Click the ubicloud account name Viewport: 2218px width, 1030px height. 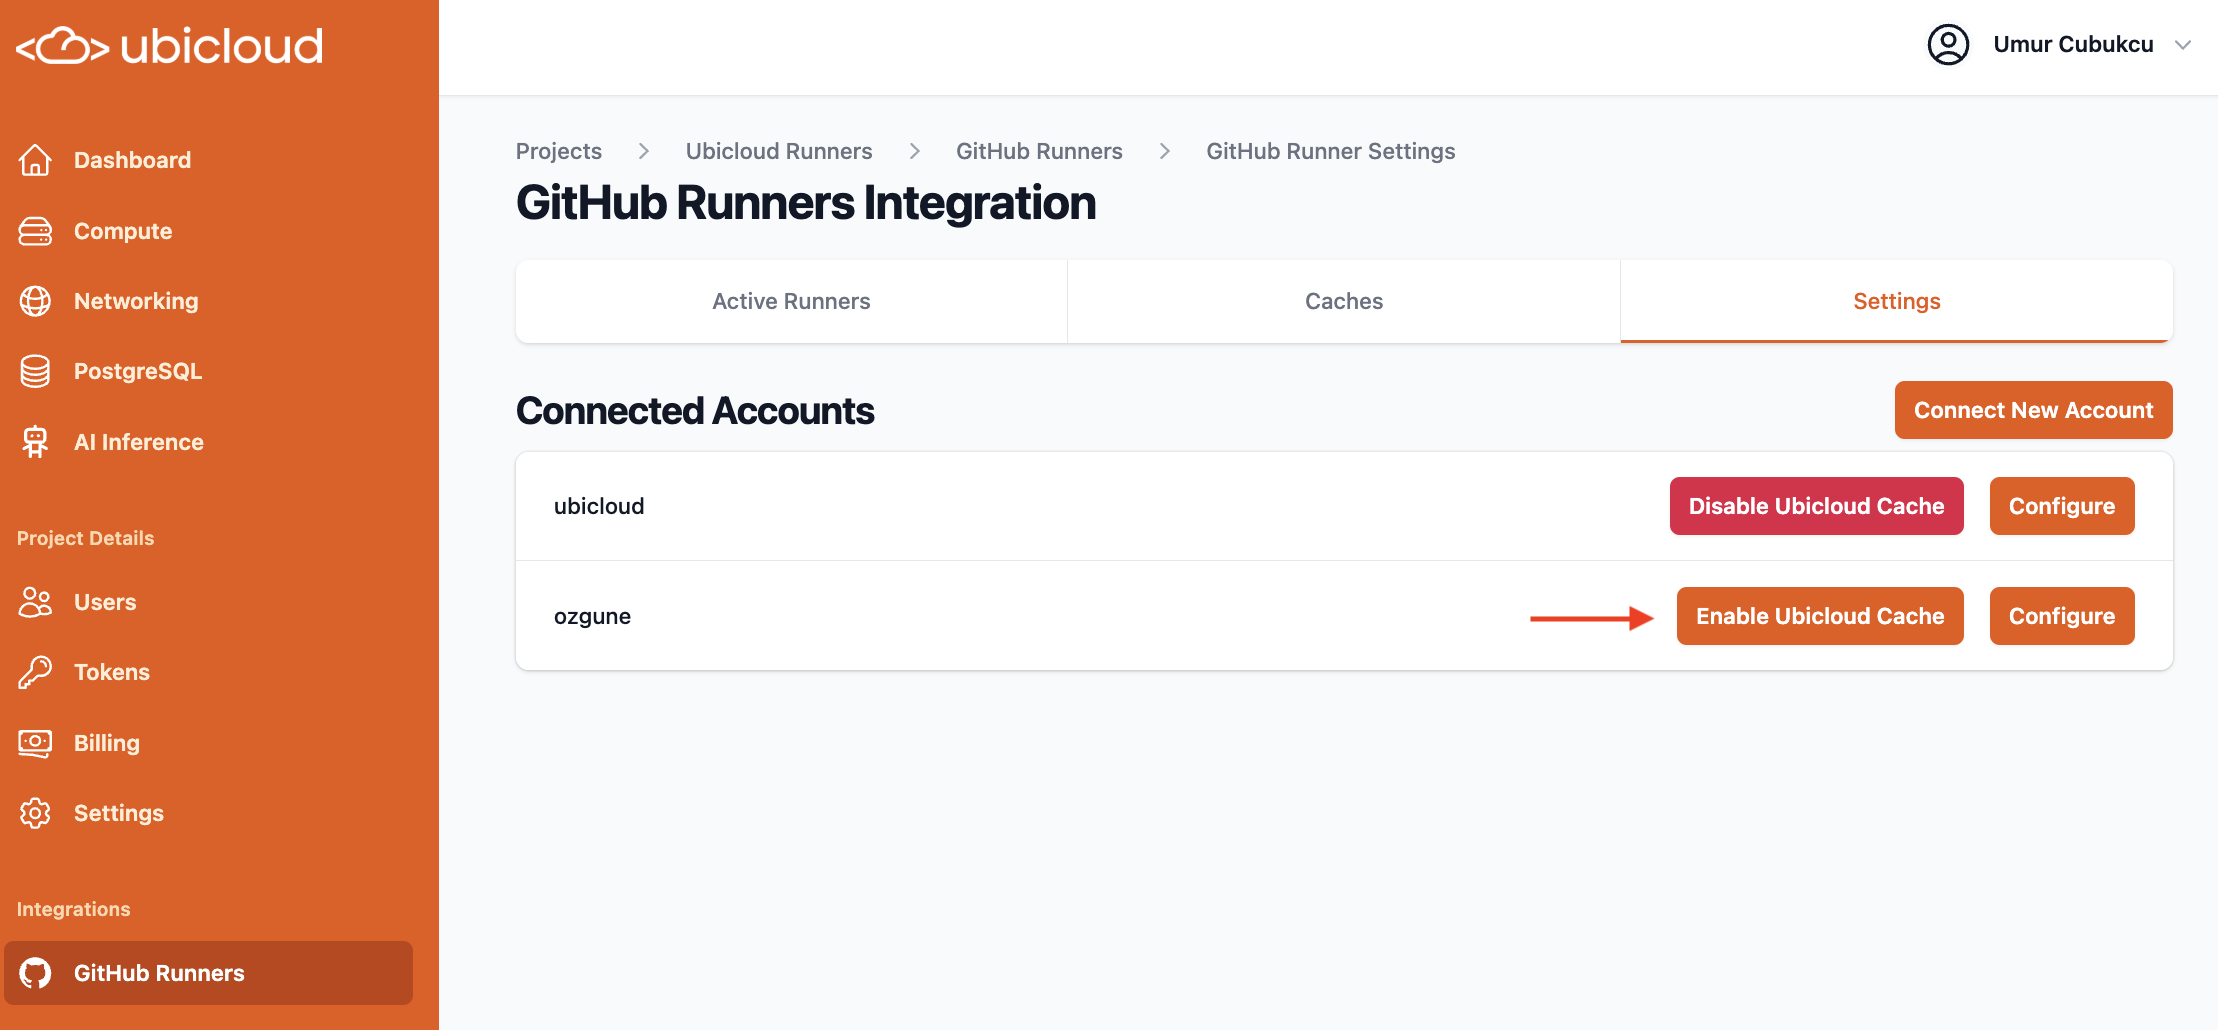click(599, 506)
